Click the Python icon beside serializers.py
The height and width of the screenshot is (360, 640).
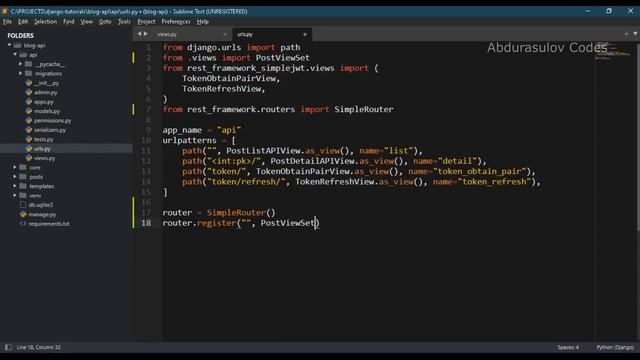(x=29, y=130)
